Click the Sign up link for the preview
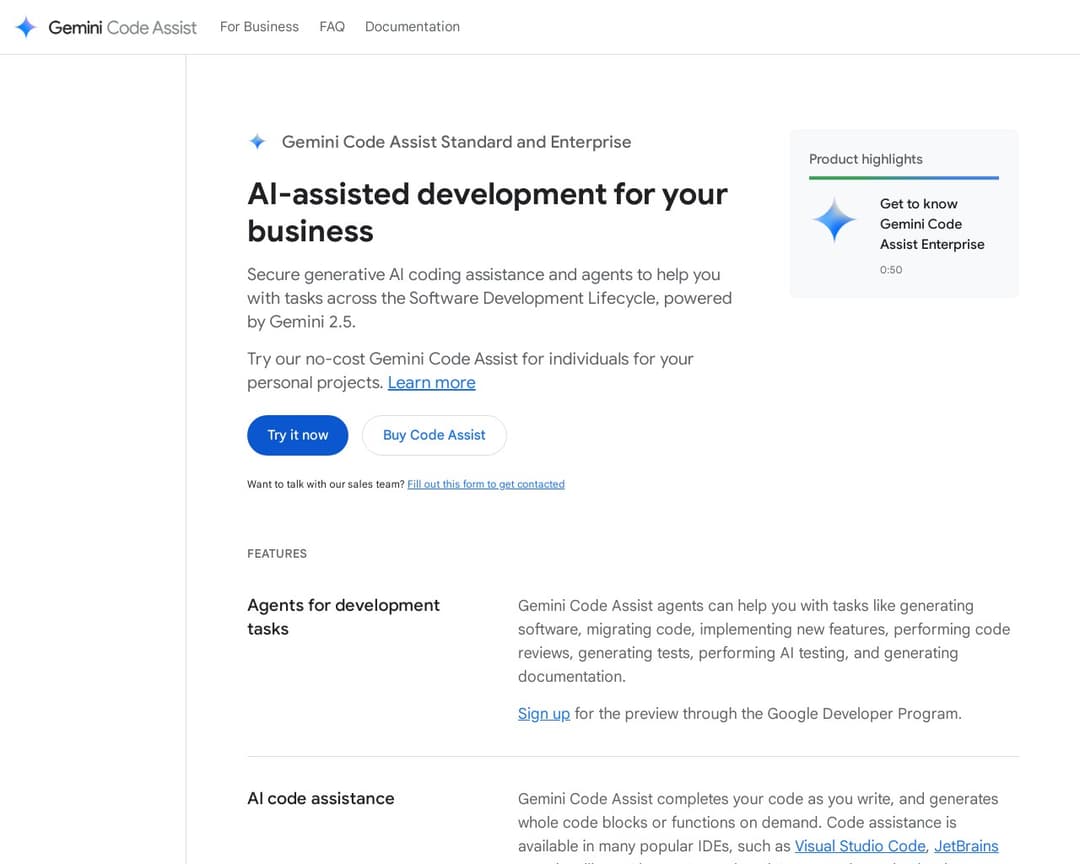The width and height of the screenshot is (1080, 864). (543, 714)
